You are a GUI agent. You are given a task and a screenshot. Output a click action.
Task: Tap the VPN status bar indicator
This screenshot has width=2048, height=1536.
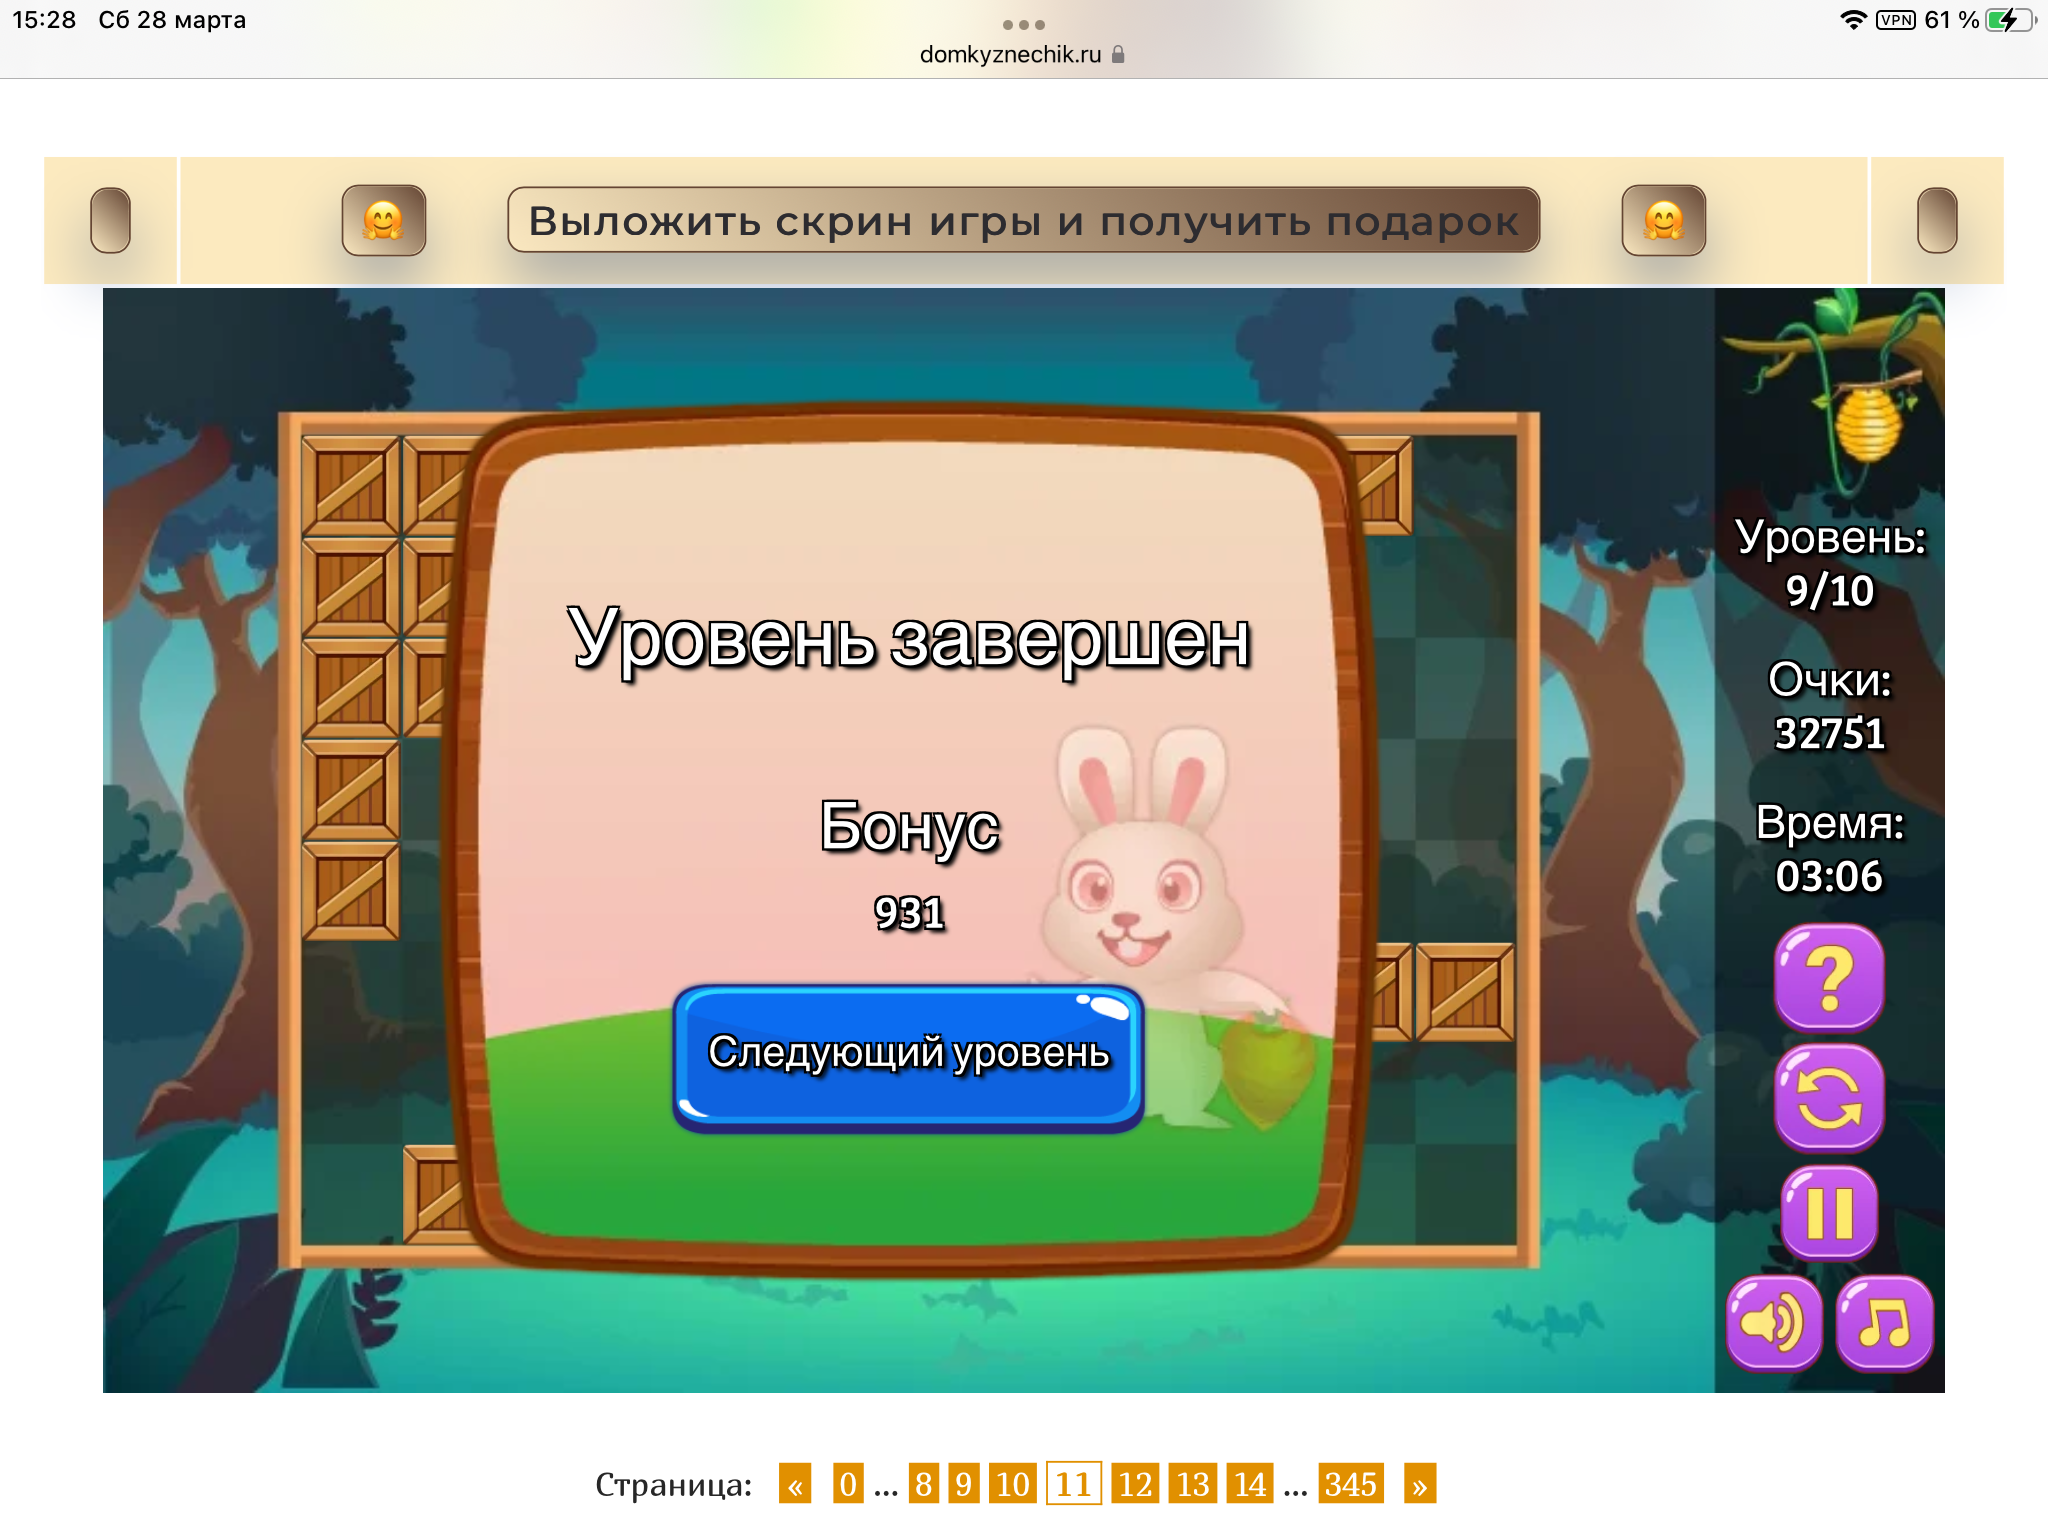1895,20
